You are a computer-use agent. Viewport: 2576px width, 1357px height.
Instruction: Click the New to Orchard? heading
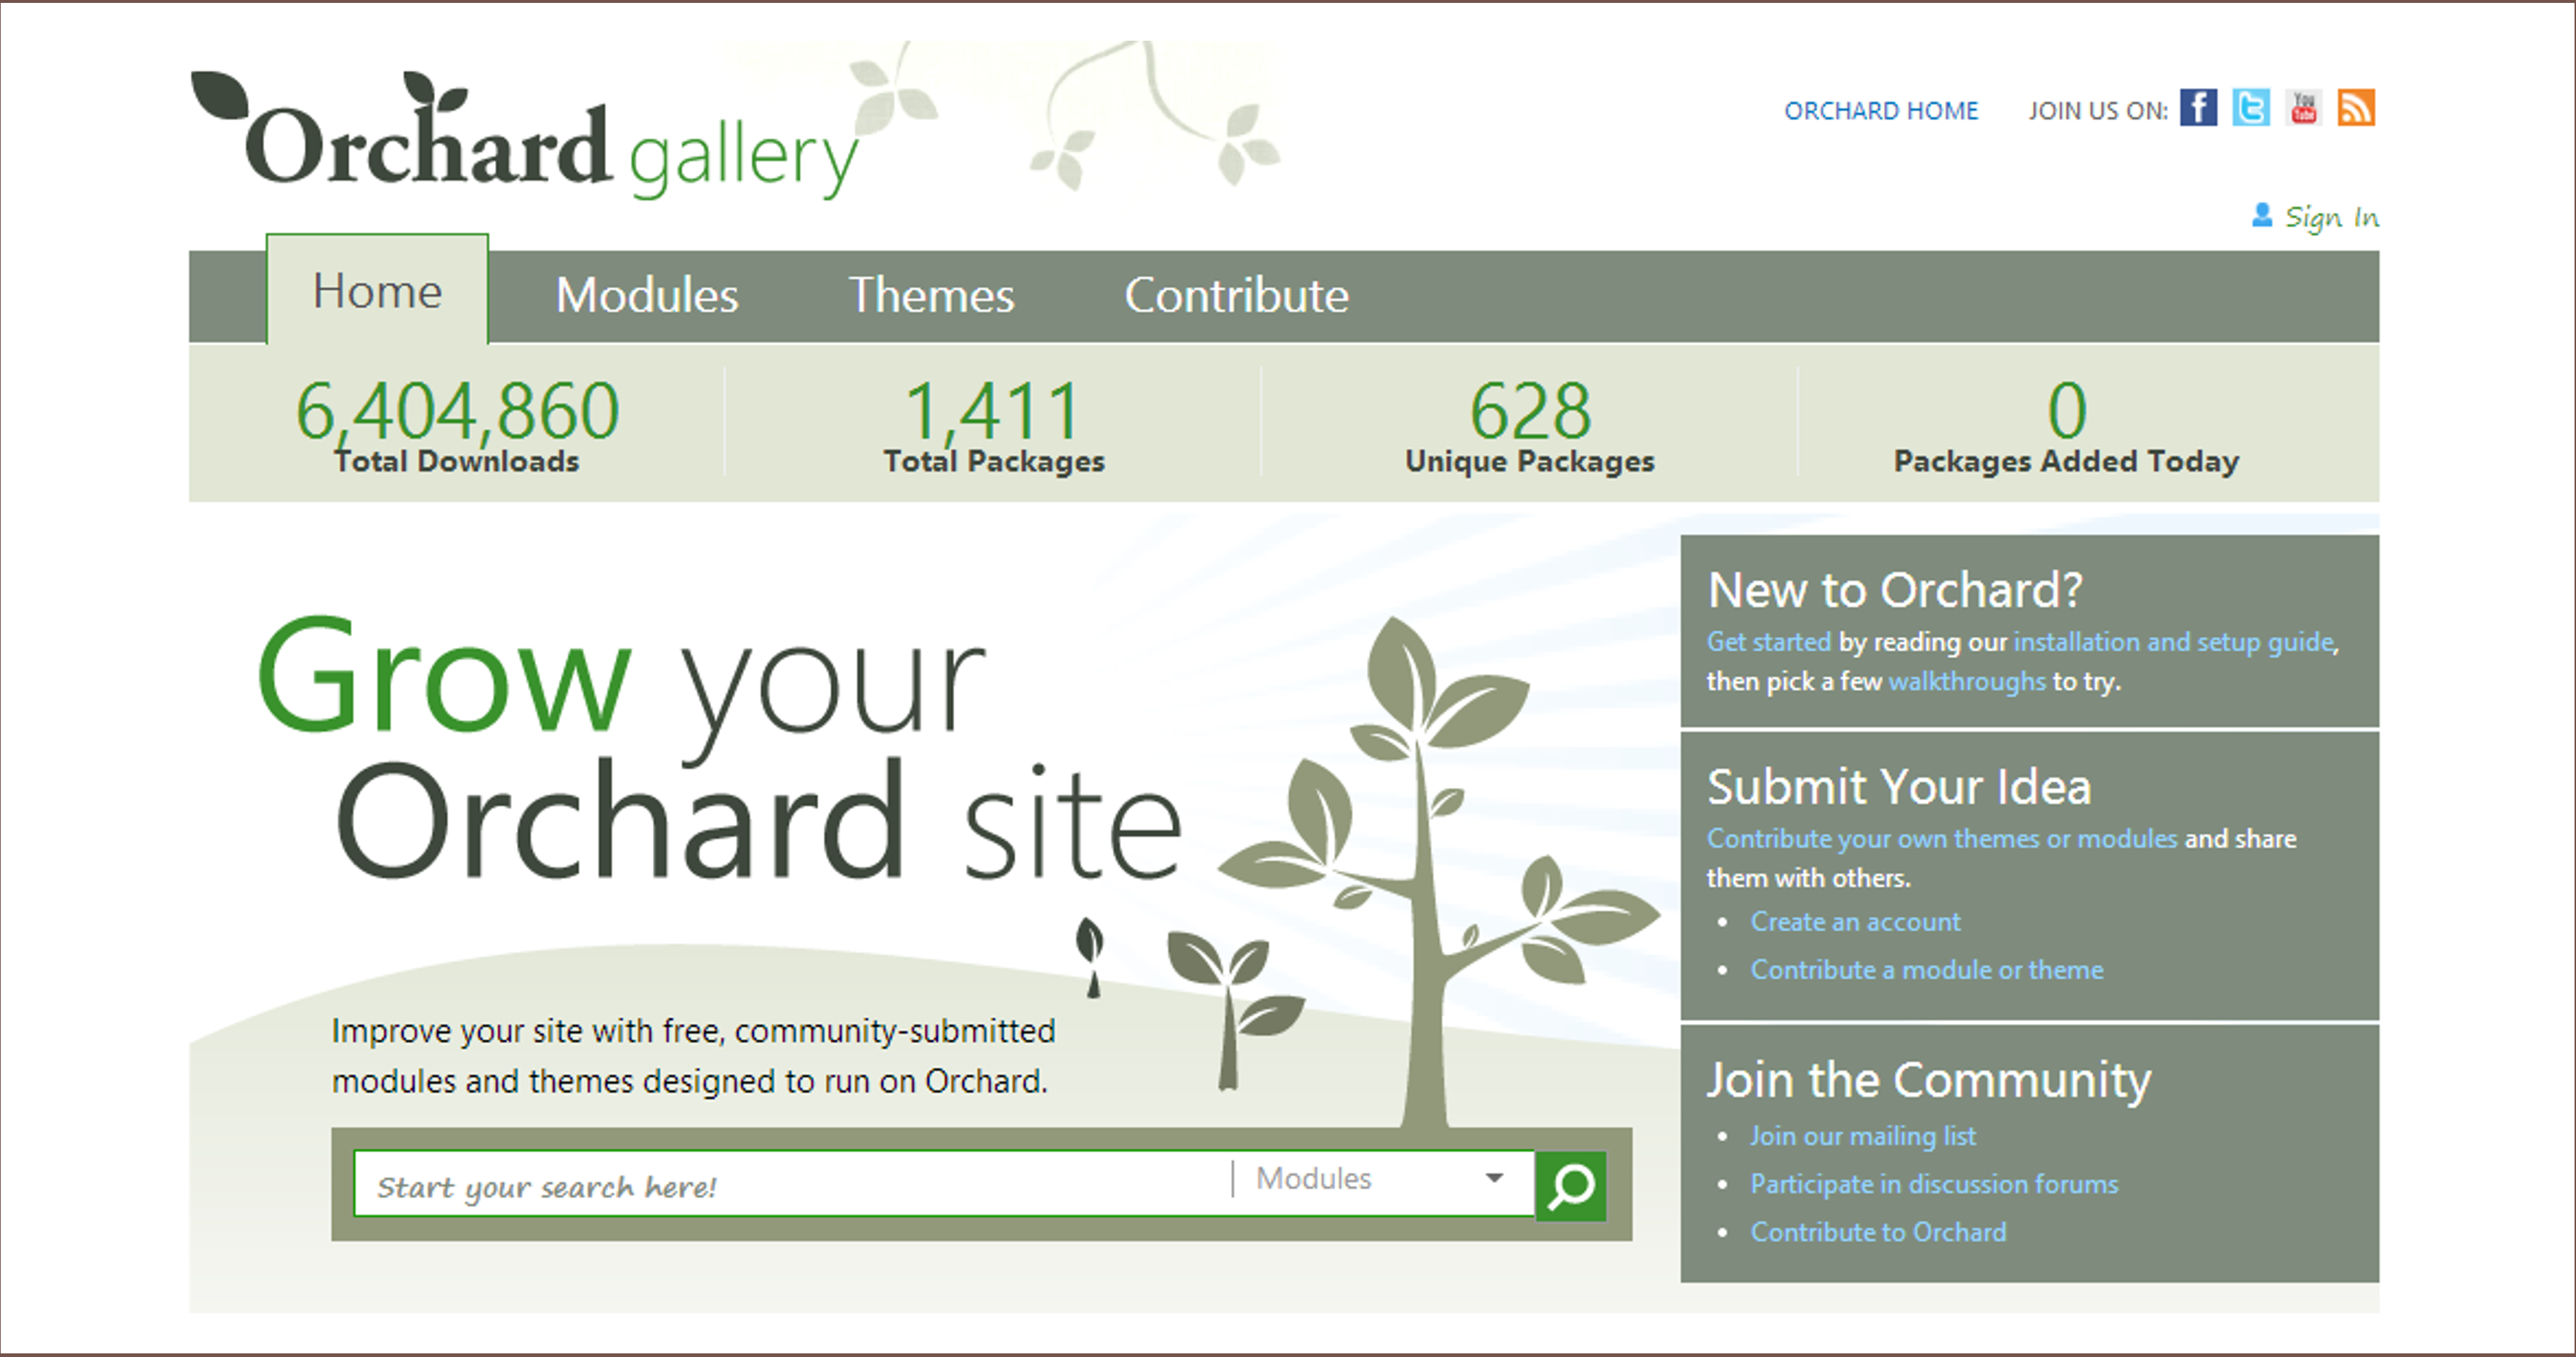coord(1895,590)
